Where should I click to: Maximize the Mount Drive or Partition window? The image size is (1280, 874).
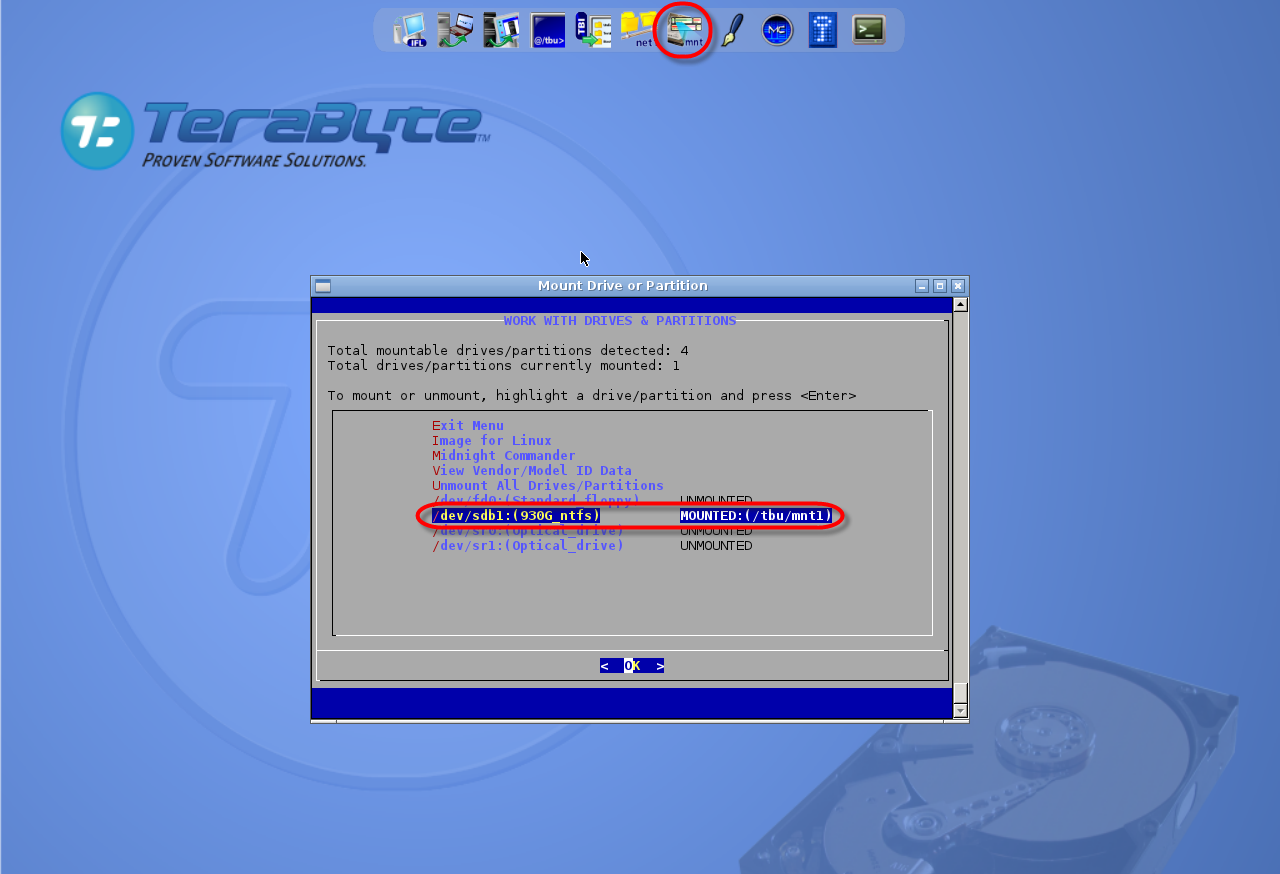pos(940,286)
